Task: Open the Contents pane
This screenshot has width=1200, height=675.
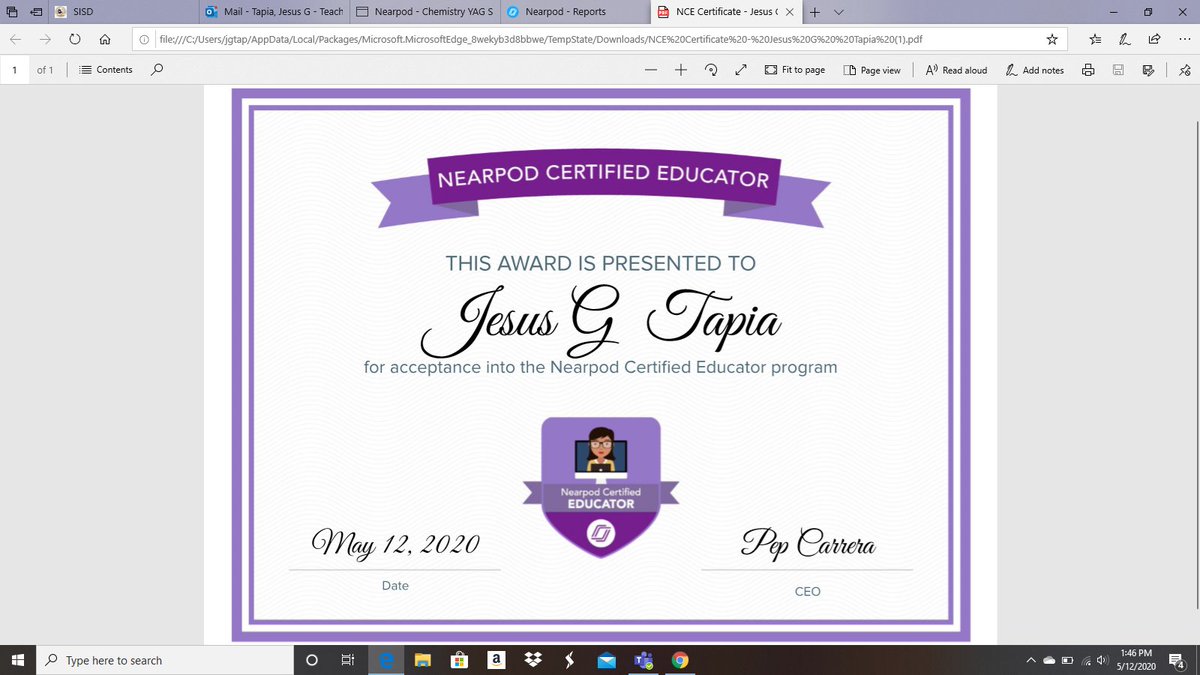Action: (x=106, y=70)
